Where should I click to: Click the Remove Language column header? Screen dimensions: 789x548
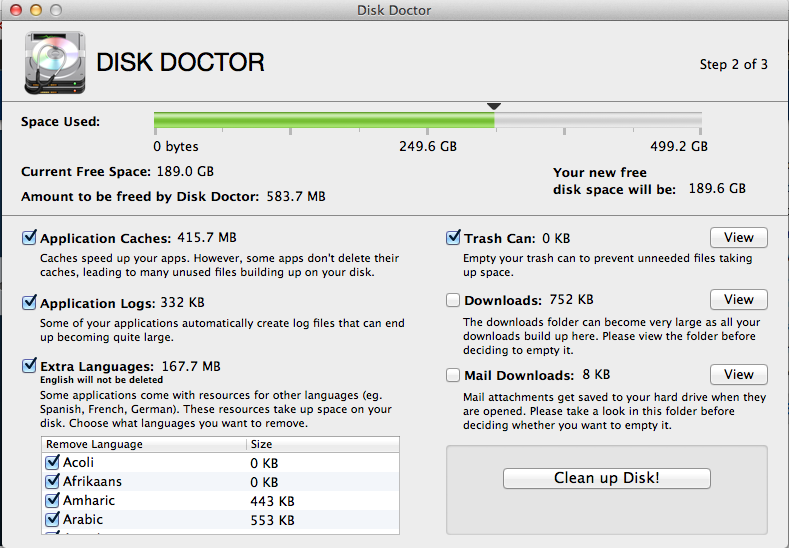[144, 444]
